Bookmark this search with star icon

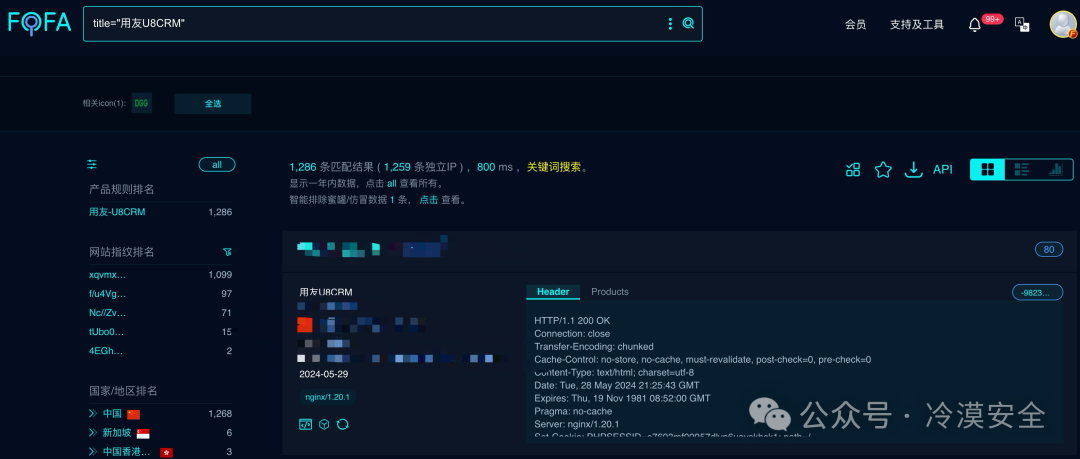click(x=883, y=170)
